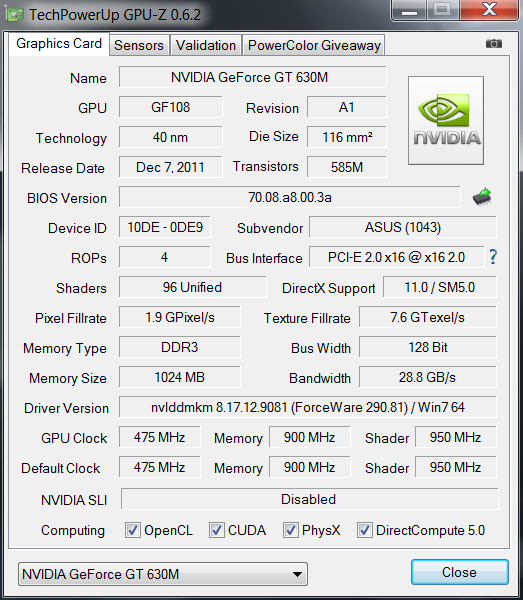This screenshot has height=600, width=523.
Task: Click the NVIDIA SLI Disabled field
Action: (309, 499)
